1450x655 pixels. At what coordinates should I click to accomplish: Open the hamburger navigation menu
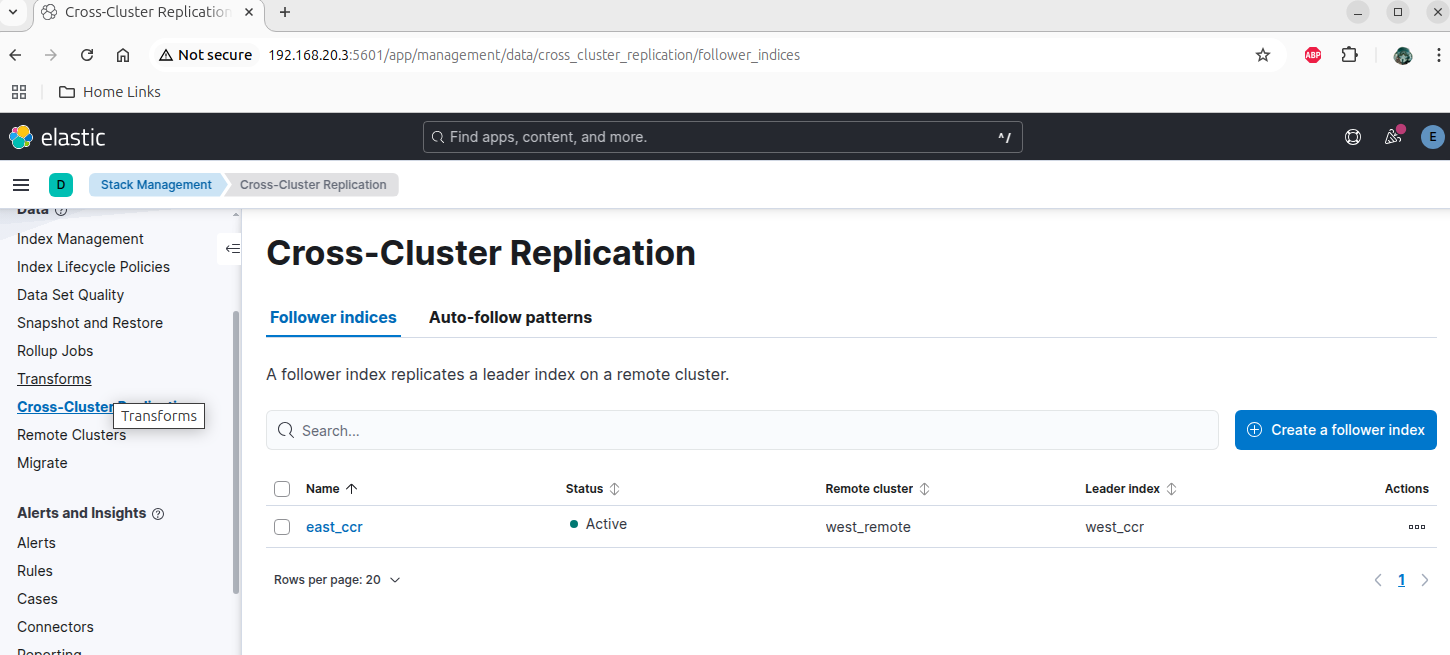point(21,185)
